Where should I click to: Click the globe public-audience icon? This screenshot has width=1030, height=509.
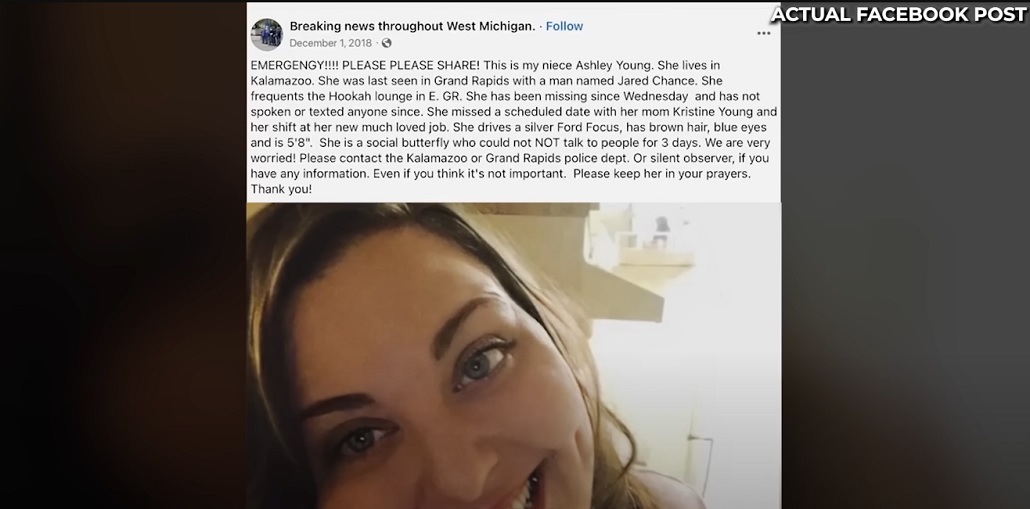coord(386,43)
